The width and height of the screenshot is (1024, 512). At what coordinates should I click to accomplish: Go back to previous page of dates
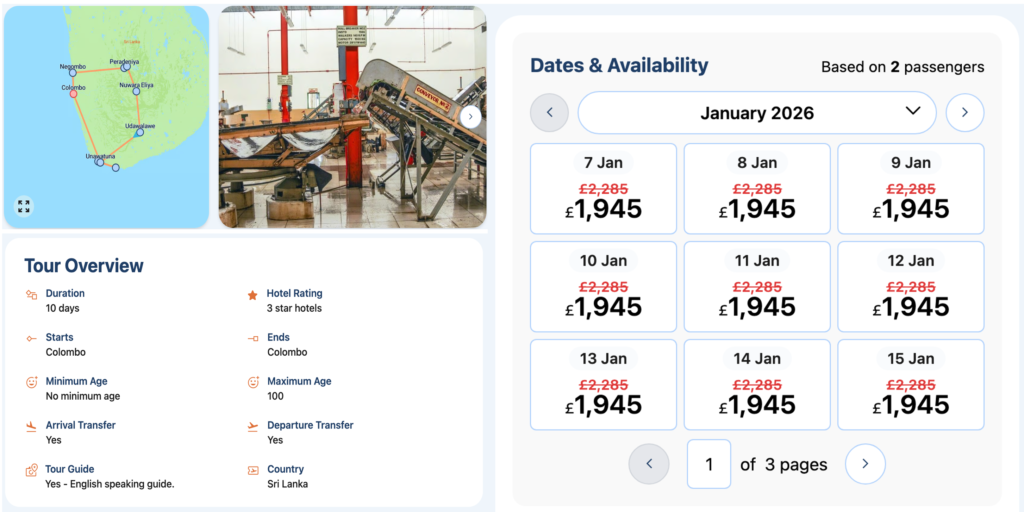[x=649, y=464]
